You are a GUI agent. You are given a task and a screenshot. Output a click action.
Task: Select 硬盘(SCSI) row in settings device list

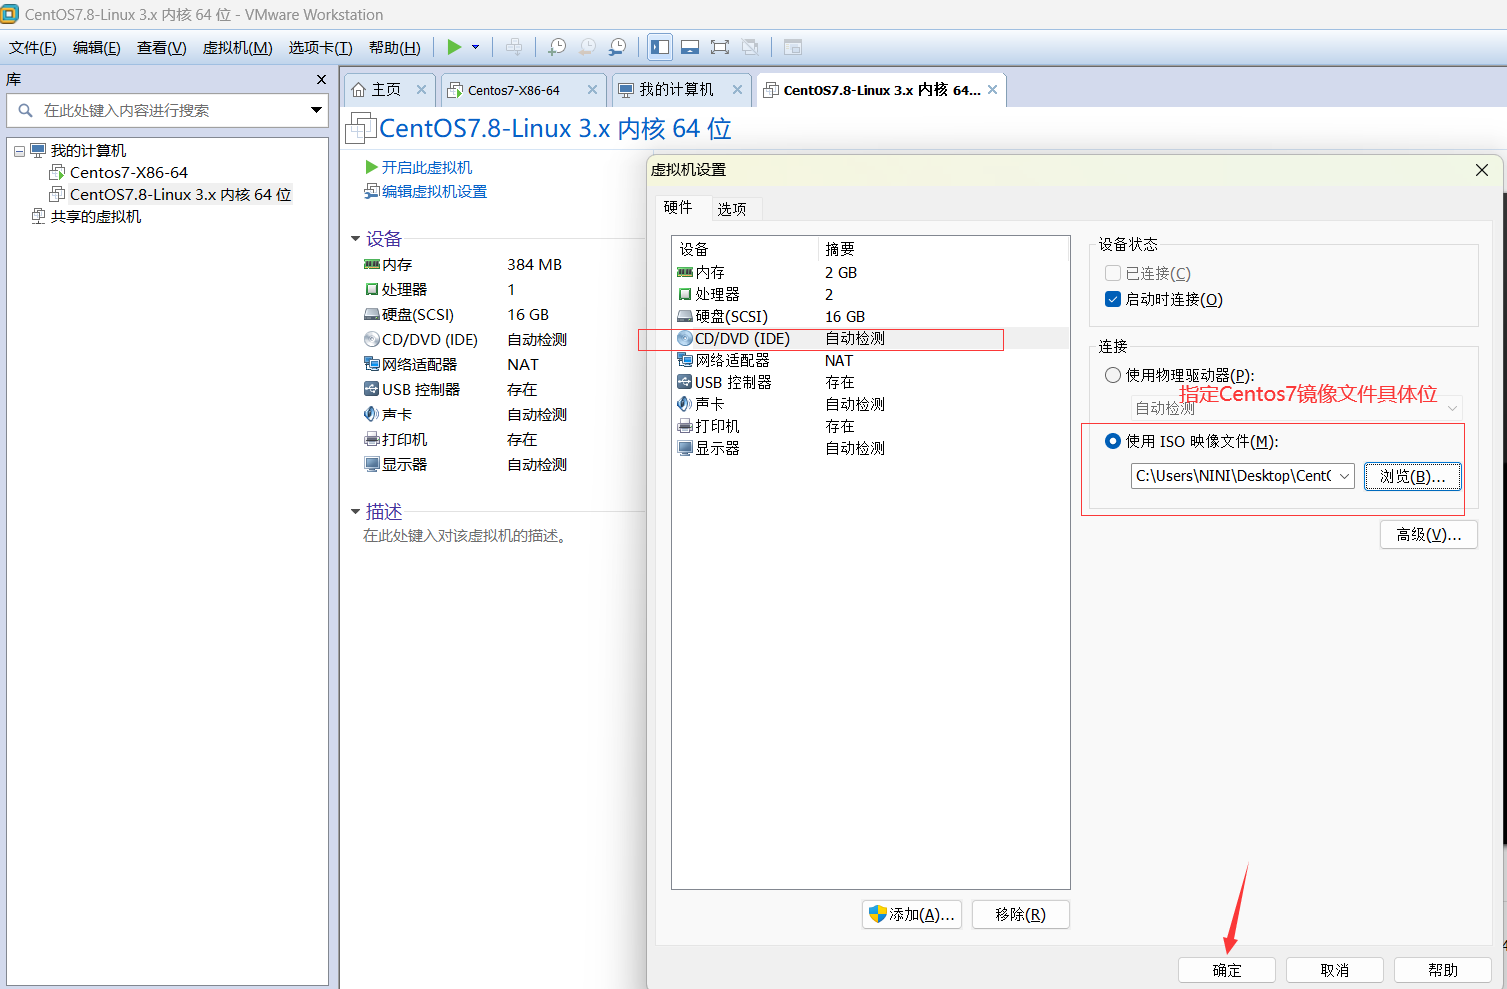coord(870,317)
